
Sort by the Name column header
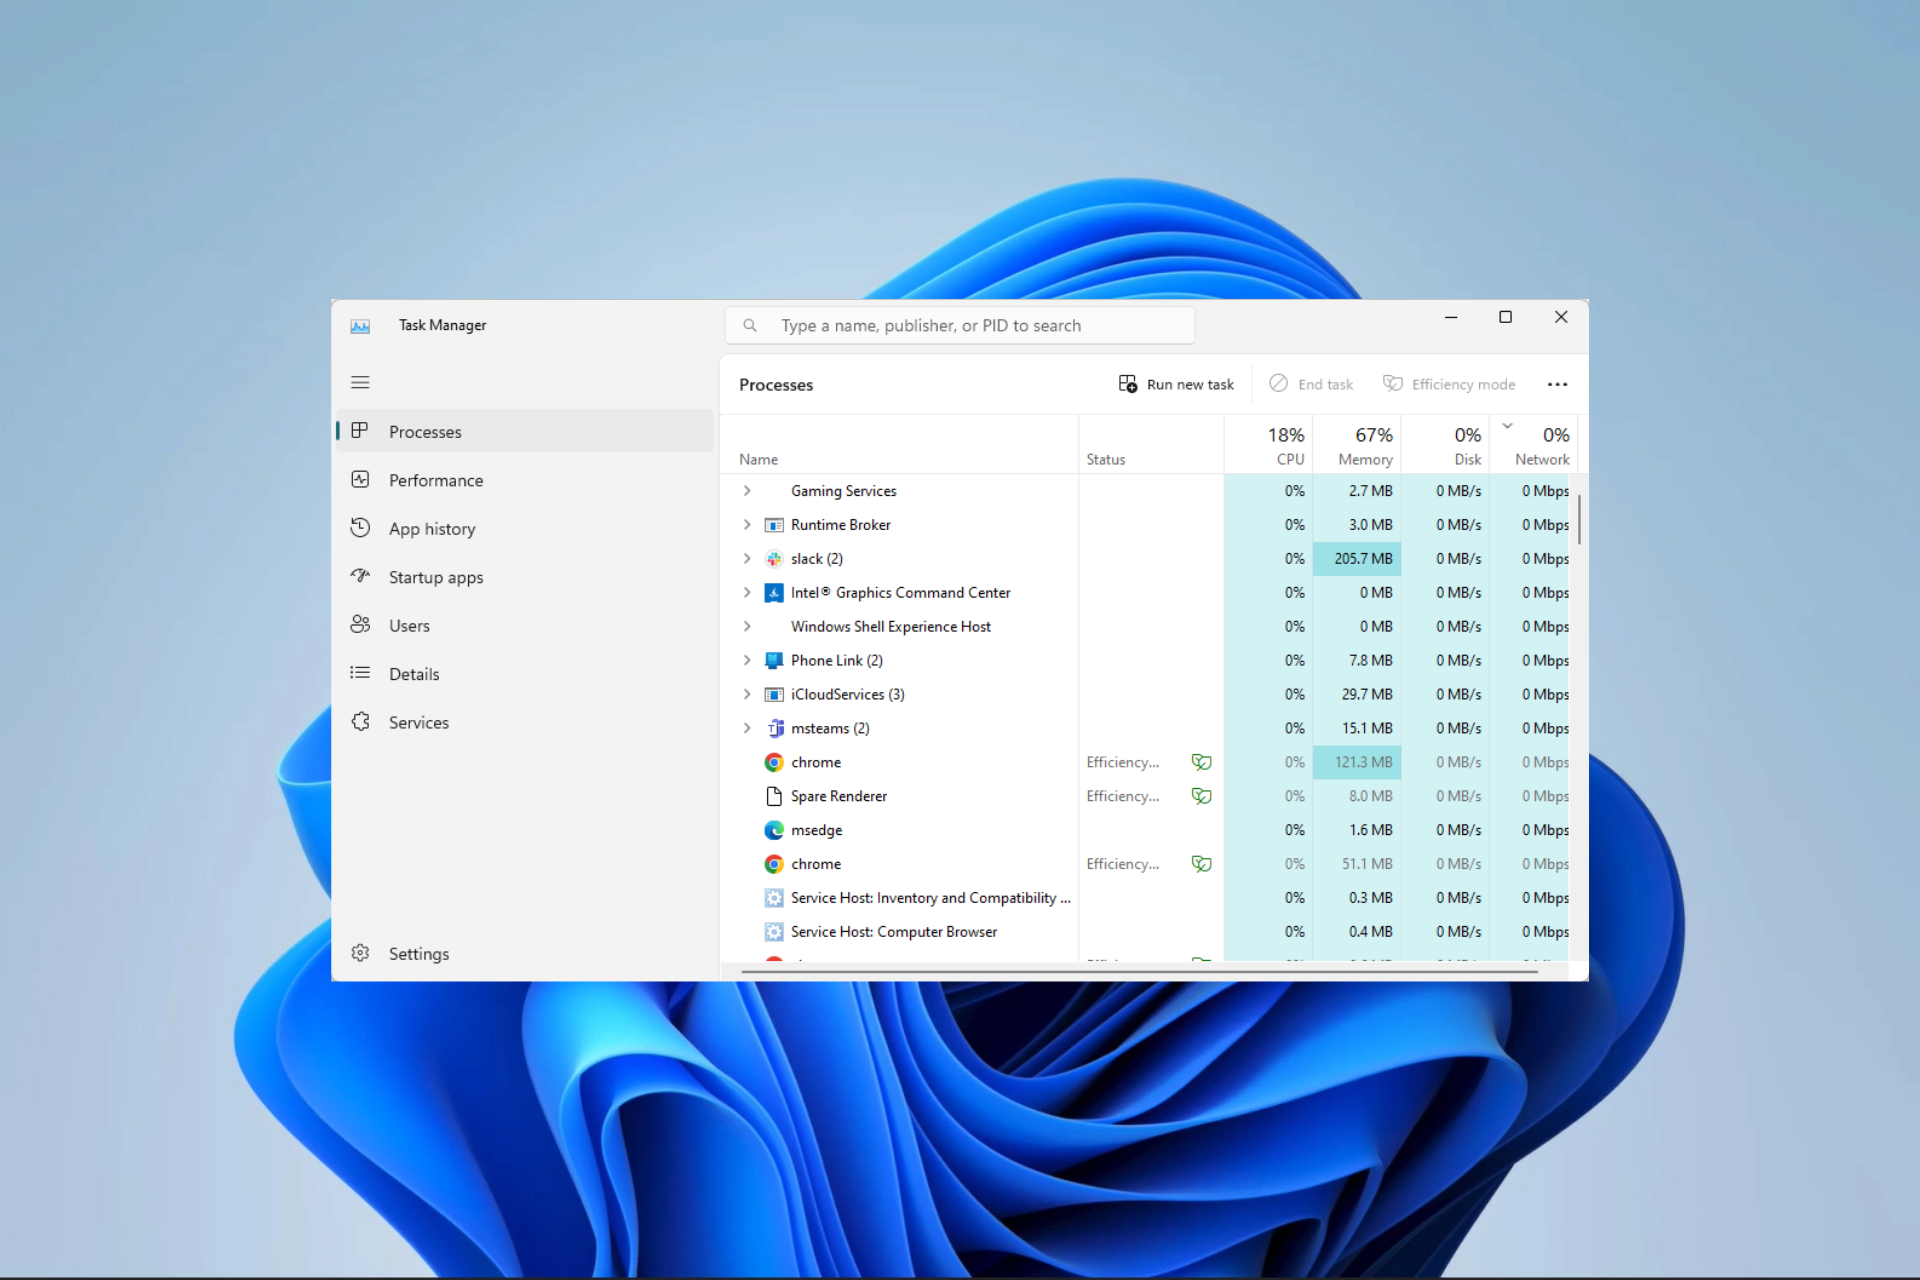click(x=899, y=446)
